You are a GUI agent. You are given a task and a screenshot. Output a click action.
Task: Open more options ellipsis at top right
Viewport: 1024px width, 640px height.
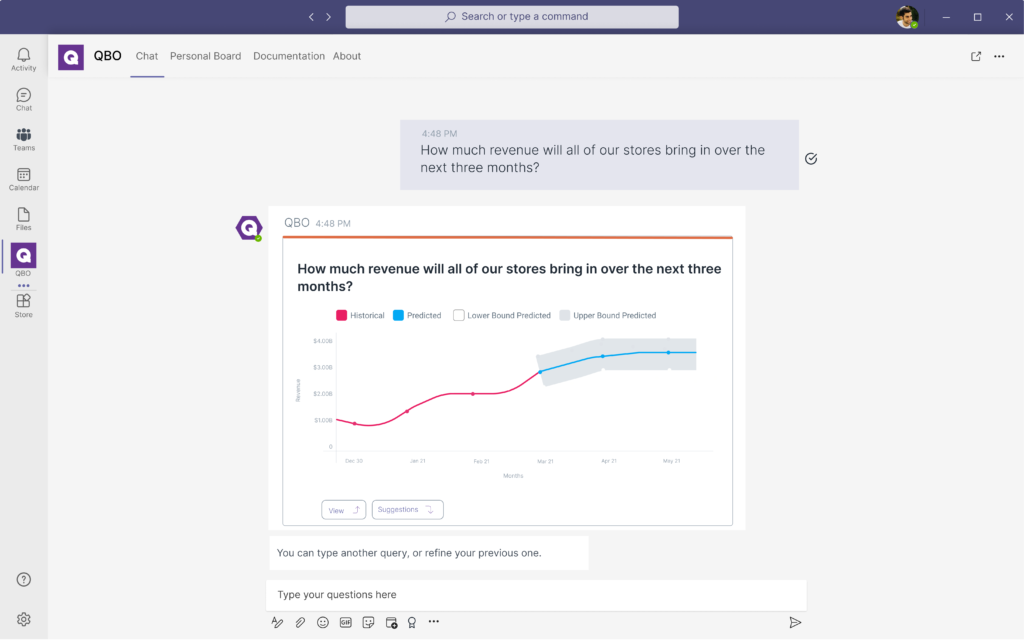coord(999,57)
